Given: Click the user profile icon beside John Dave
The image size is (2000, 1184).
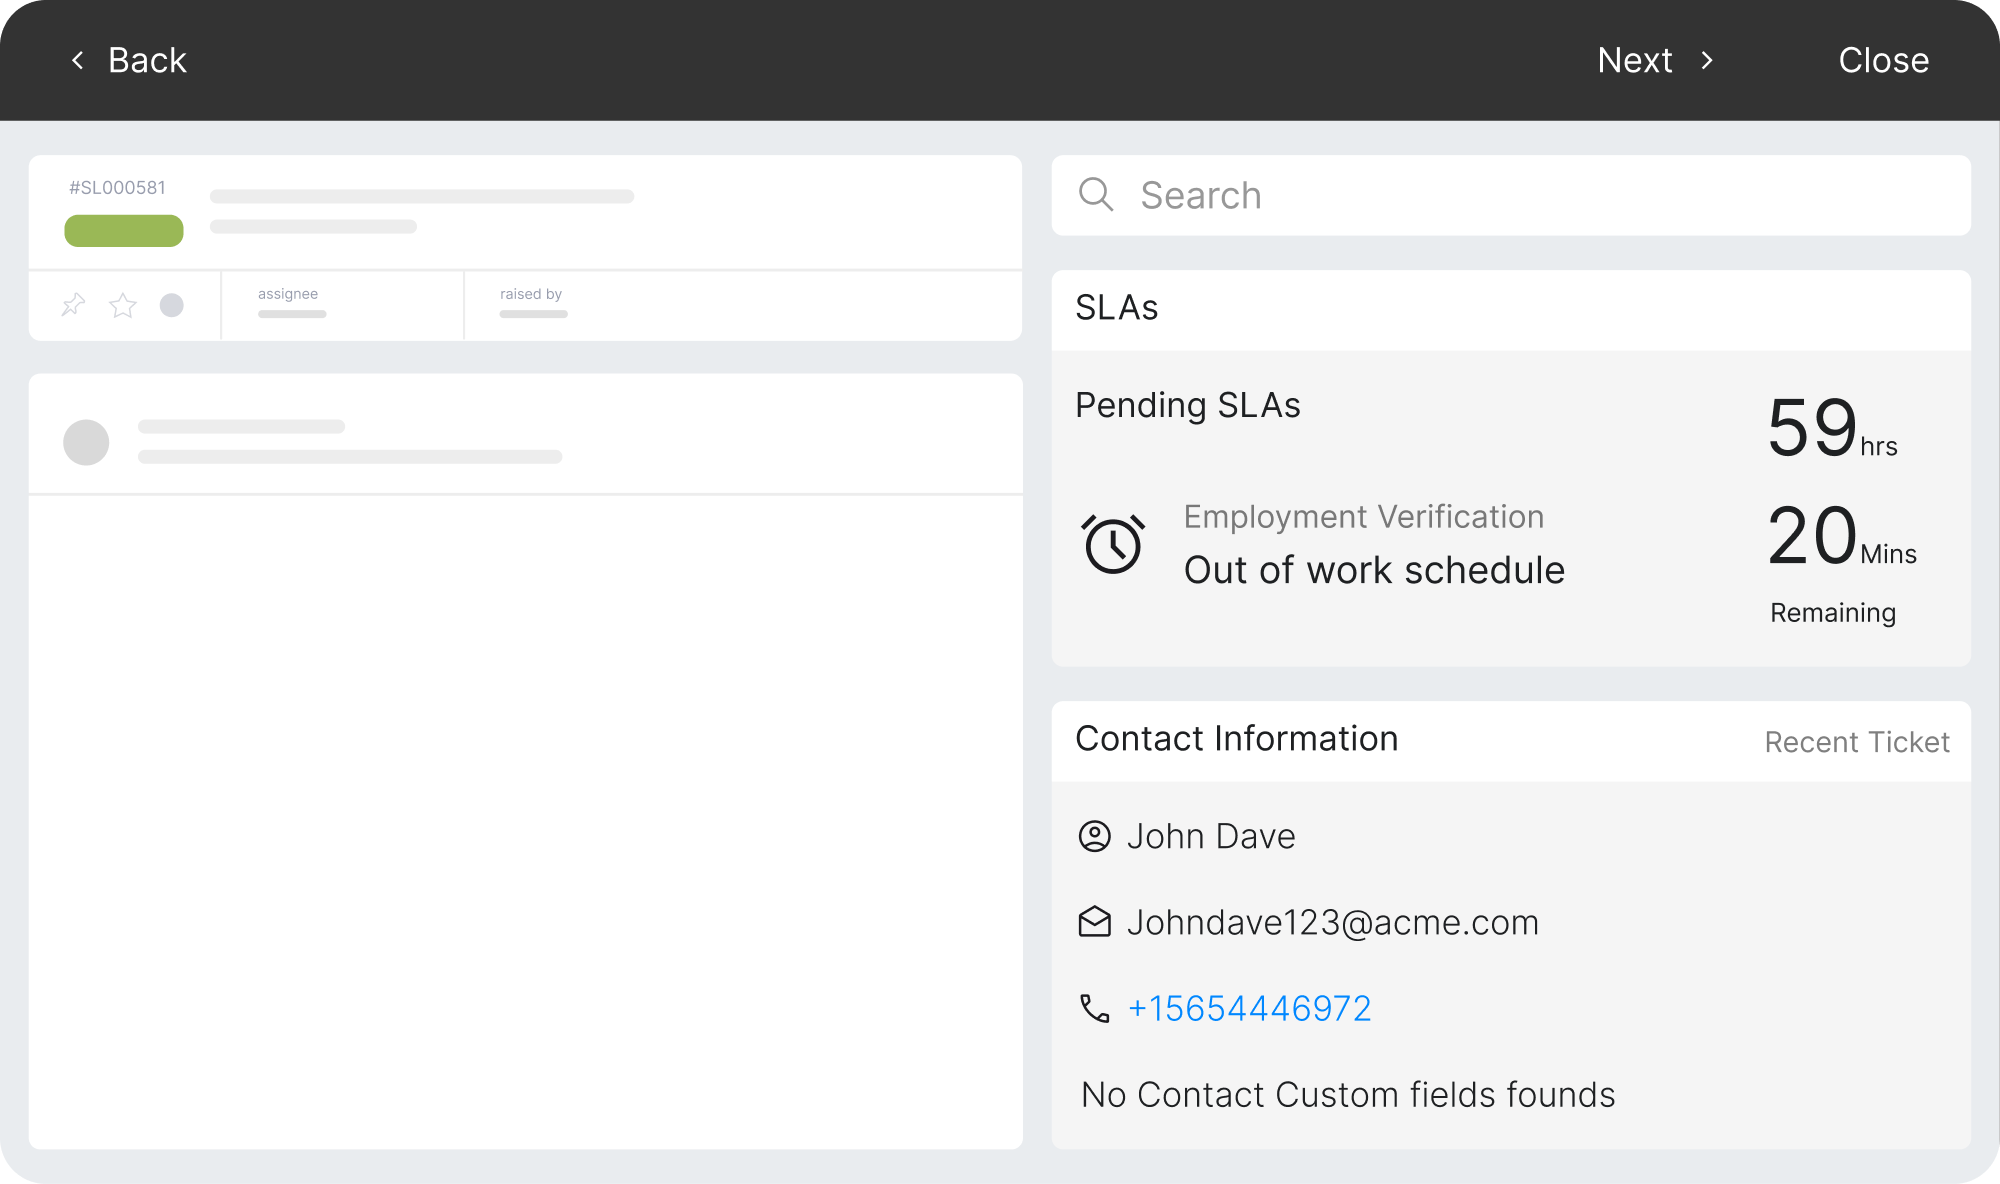Looking at the screenshot, I should pos(1096,836).
